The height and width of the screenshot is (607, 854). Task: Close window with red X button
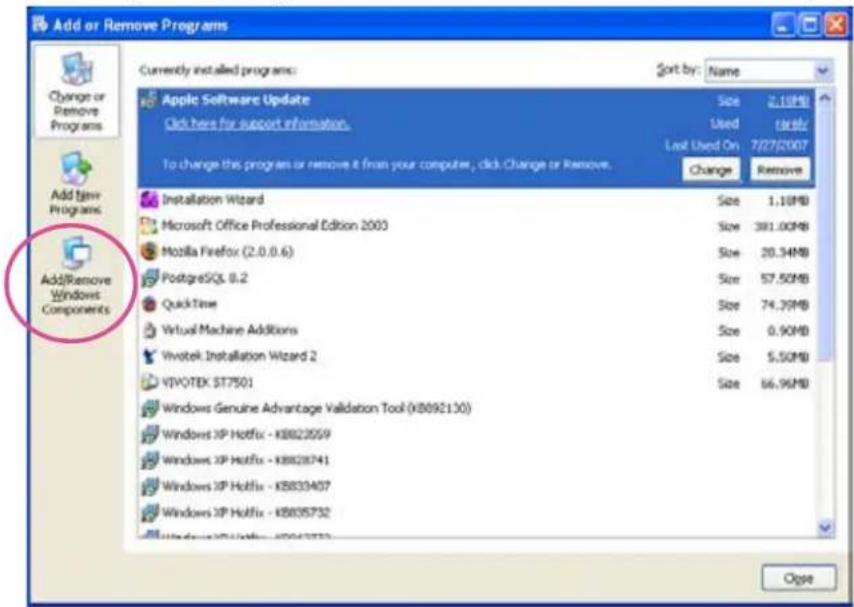click(x=835, y=26)
